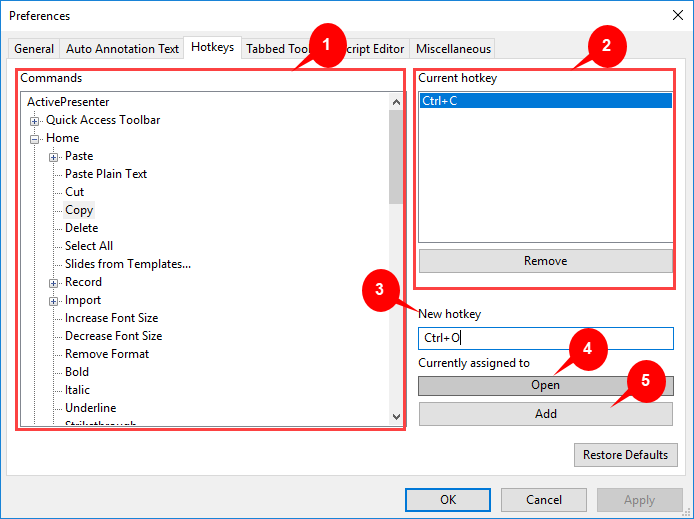Select Slides from Templates... command

pos(128,264)
